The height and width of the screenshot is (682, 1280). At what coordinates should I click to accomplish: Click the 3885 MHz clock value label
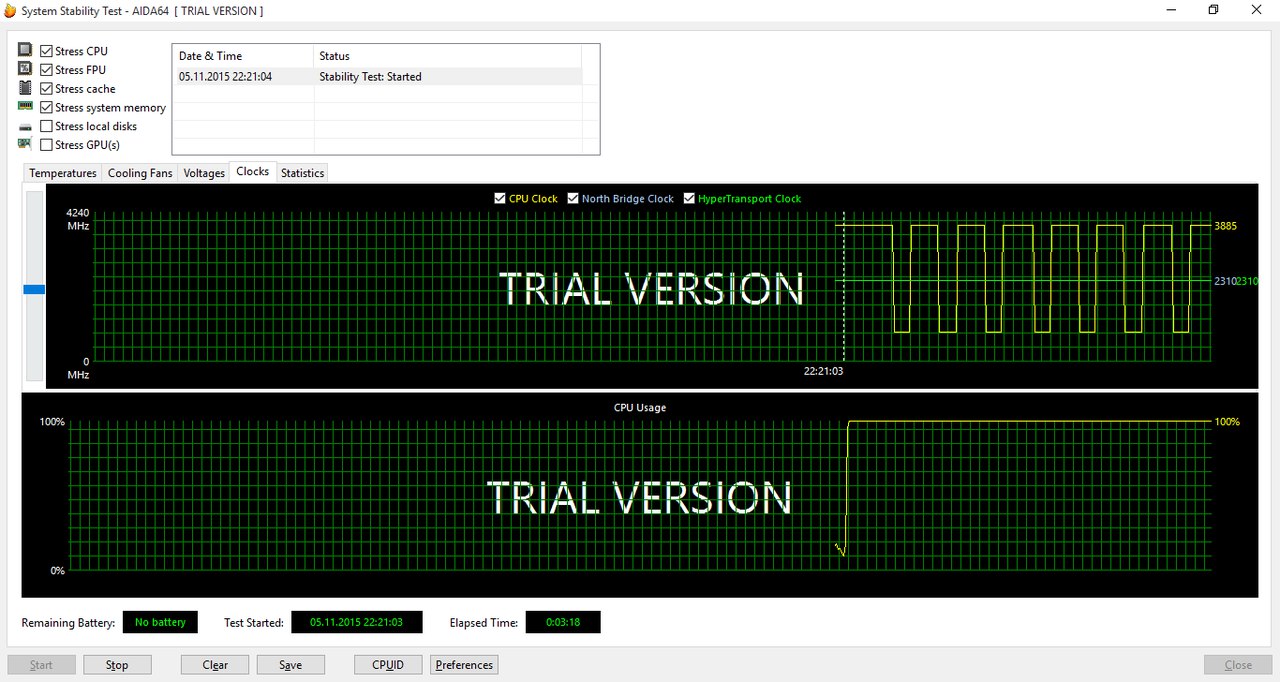tap(1225, 226)
